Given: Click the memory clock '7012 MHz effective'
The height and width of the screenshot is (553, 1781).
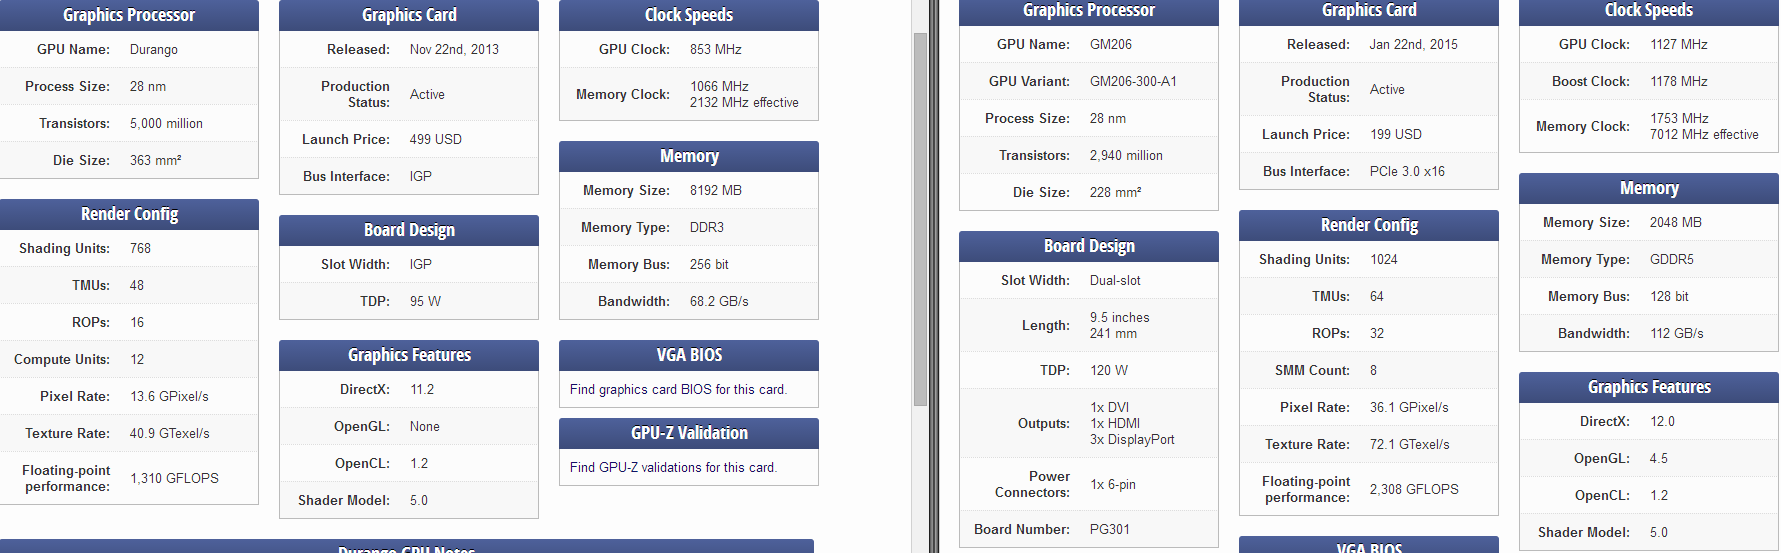Looking at the screenshot, I should click(1704, 134).
